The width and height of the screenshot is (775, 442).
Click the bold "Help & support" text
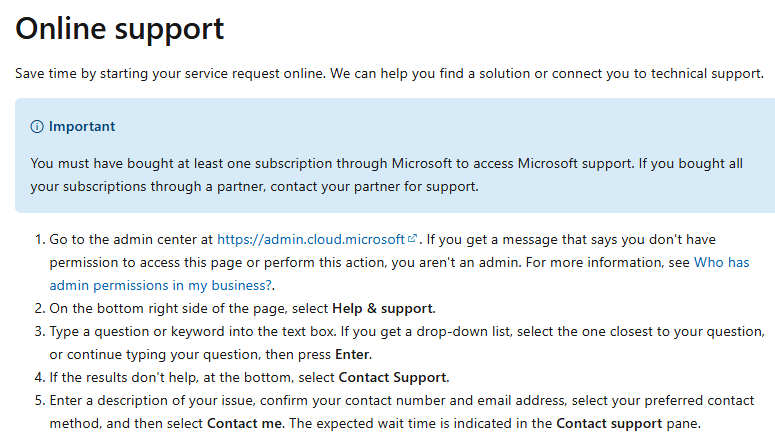coord(383,308)
